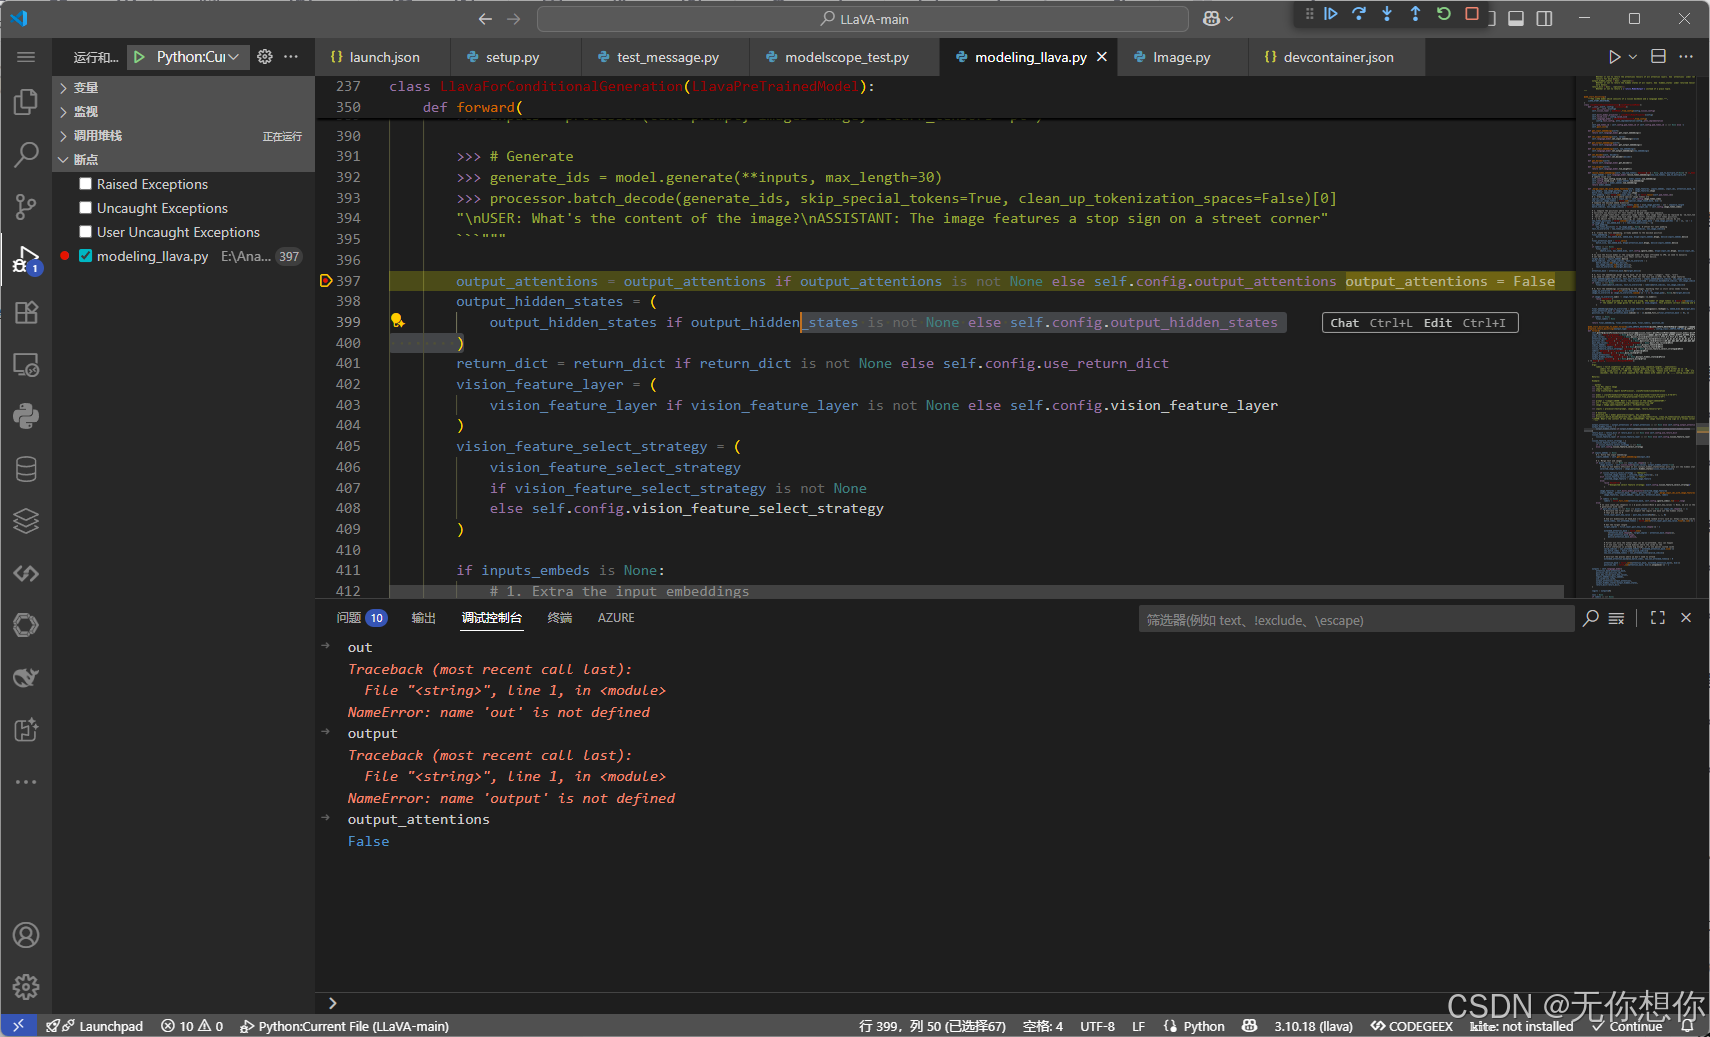Click the debug Continue button
Screen dimensions: 1710x1037
point(1330,14)
